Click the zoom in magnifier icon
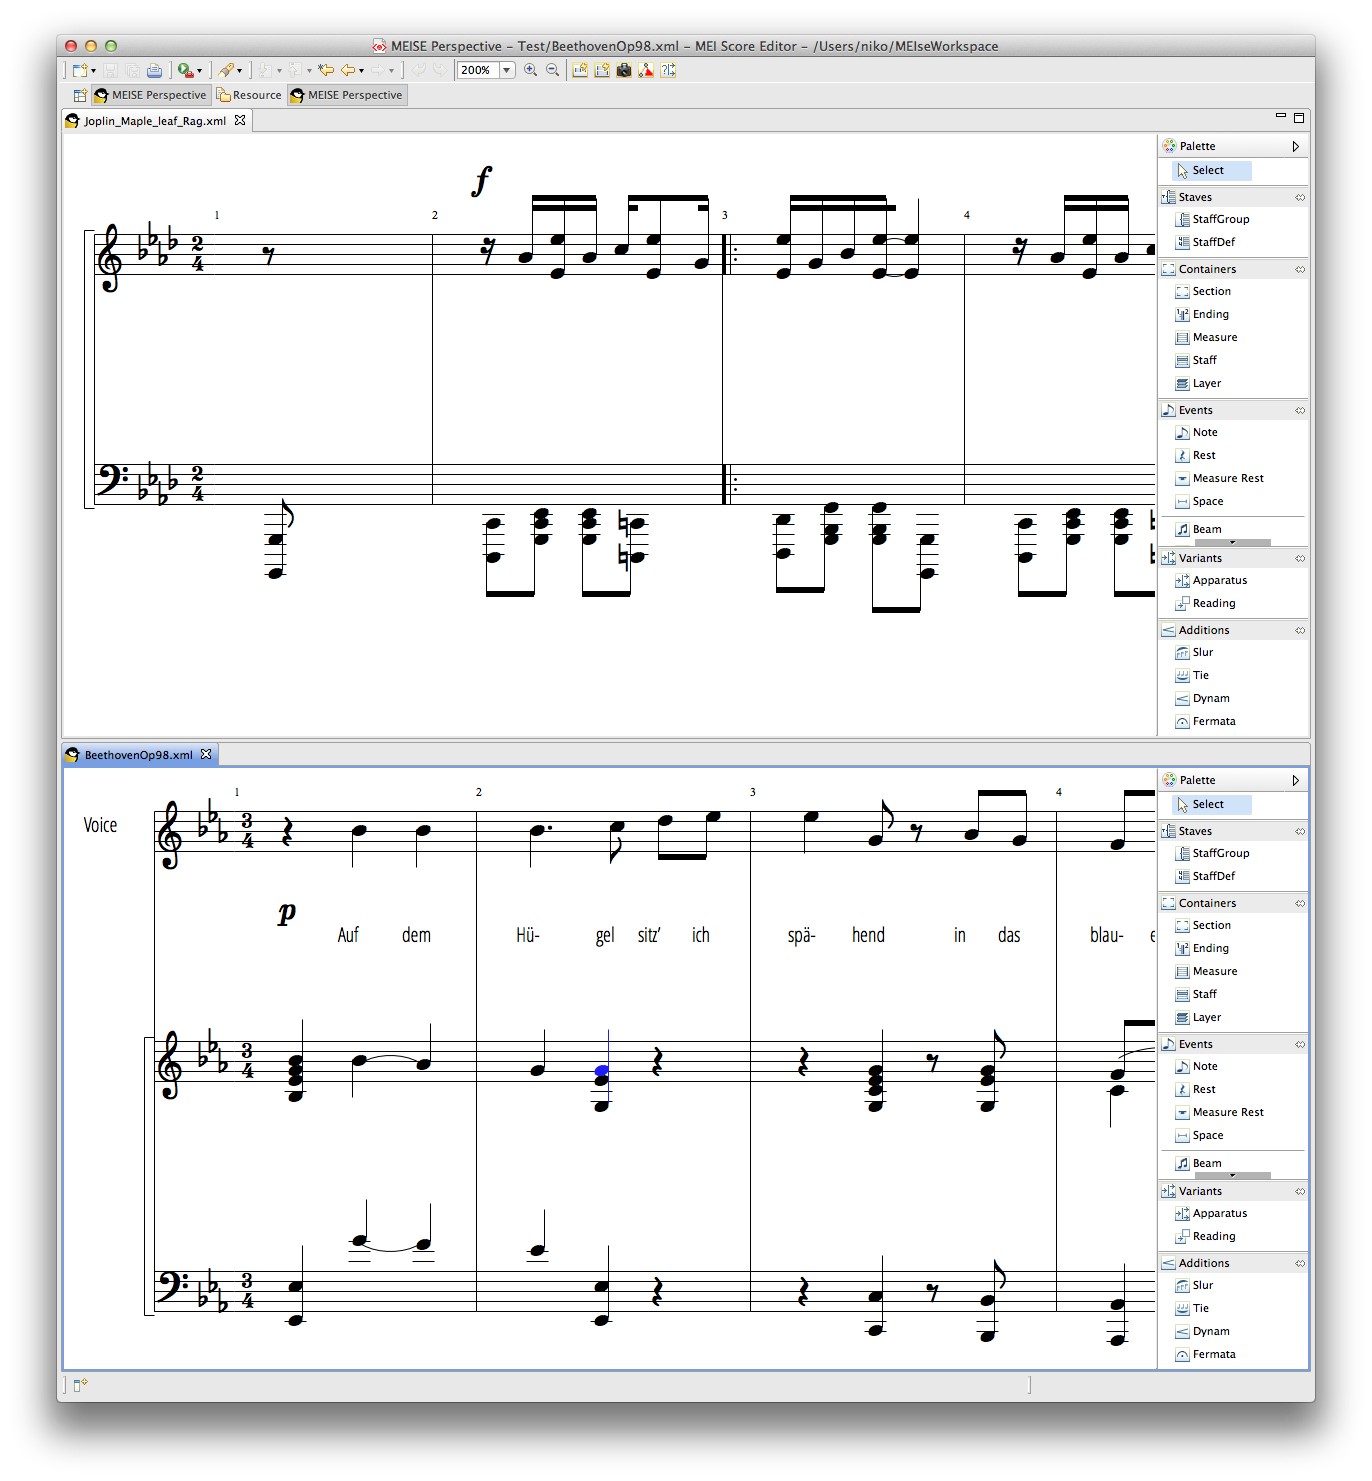The height and width of the screenshot is (1481, 1372). click(530, 70)
